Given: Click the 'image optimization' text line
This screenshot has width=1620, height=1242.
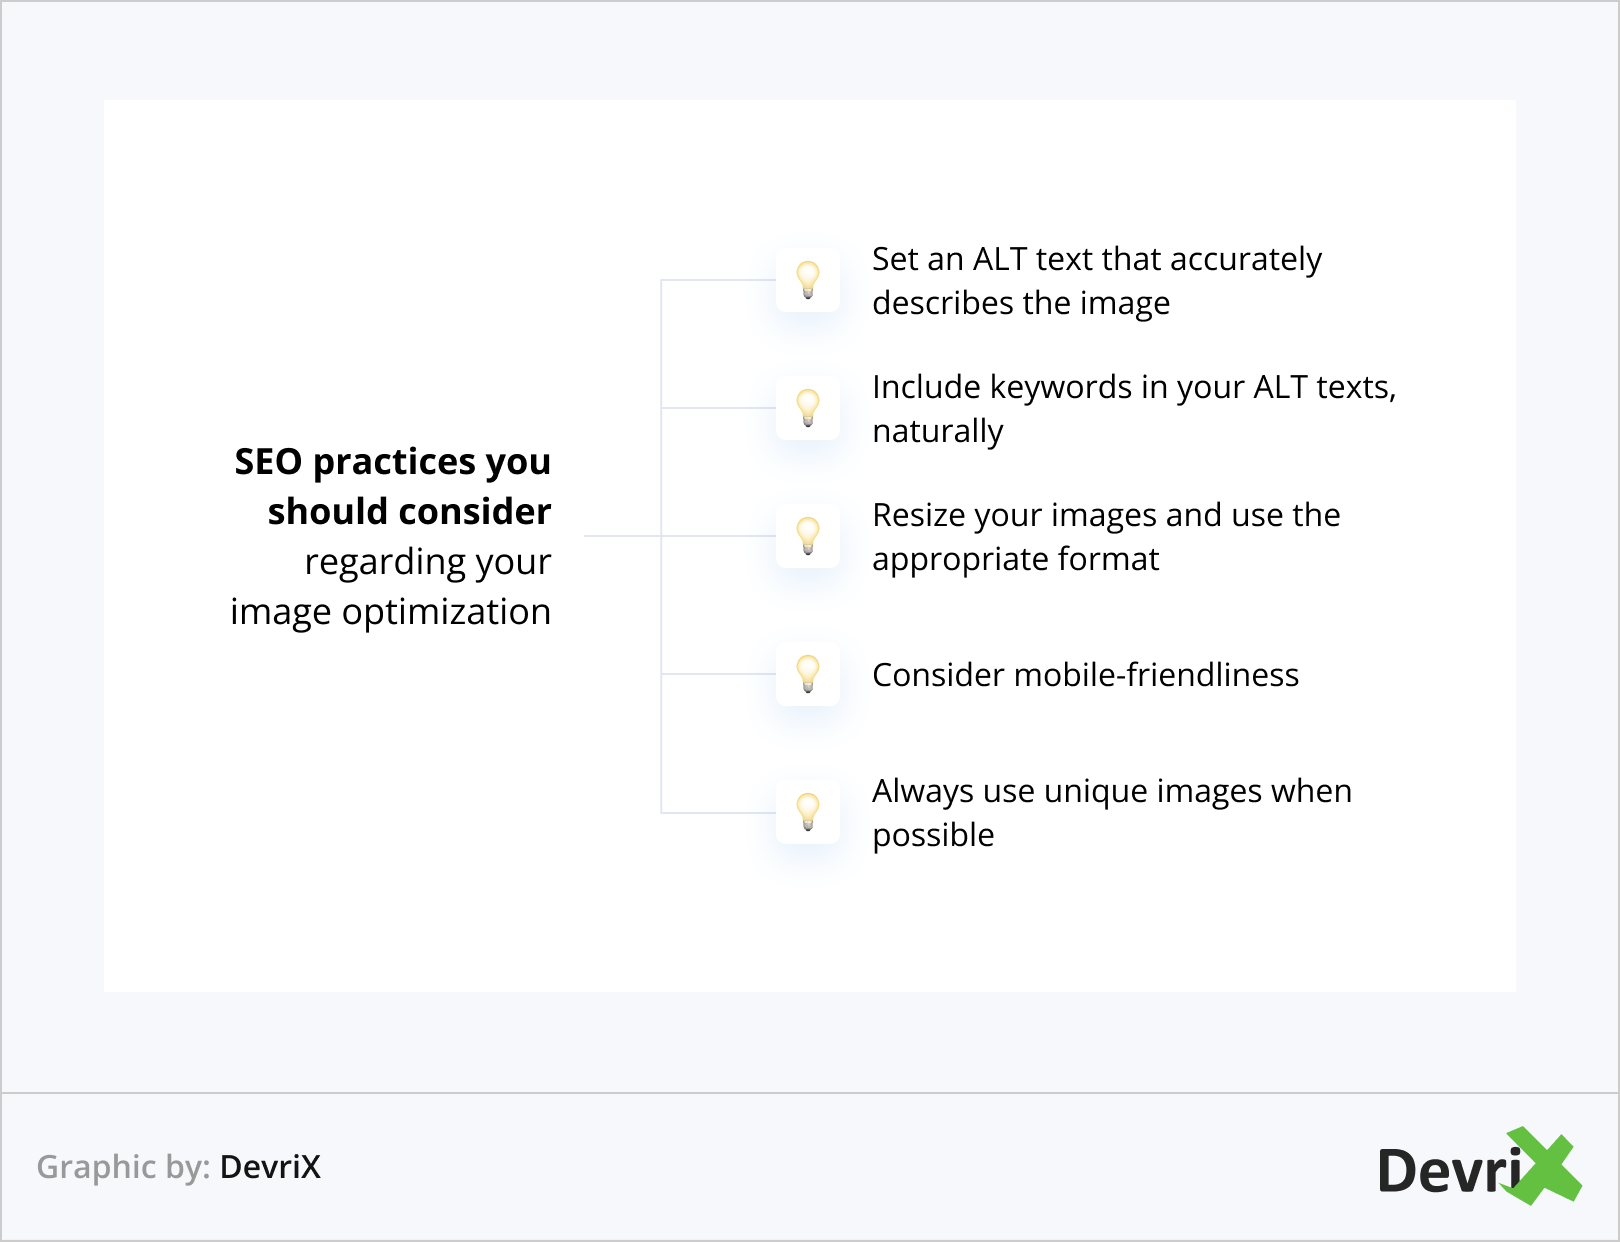Looking at the screenshot, I should [390, 612].
